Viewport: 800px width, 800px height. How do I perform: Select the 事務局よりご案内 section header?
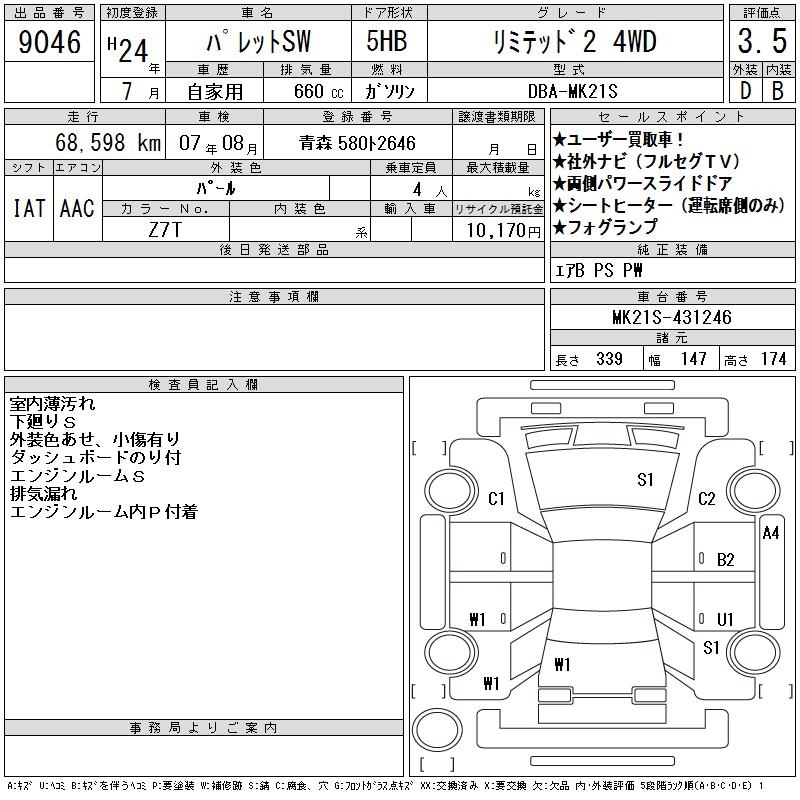click(204, 728)
